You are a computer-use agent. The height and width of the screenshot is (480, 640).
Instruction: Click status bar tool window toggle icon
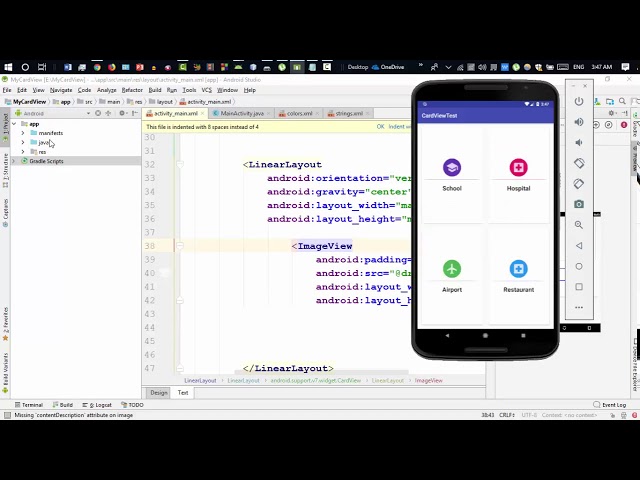pos(7,415)
